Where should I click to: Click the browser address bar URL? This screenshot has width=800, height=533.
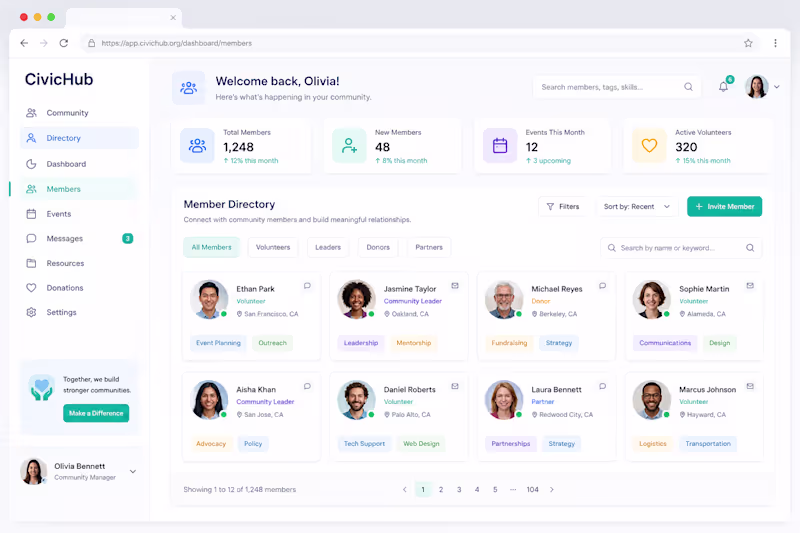pyautogui.click(x=177, y=43)
